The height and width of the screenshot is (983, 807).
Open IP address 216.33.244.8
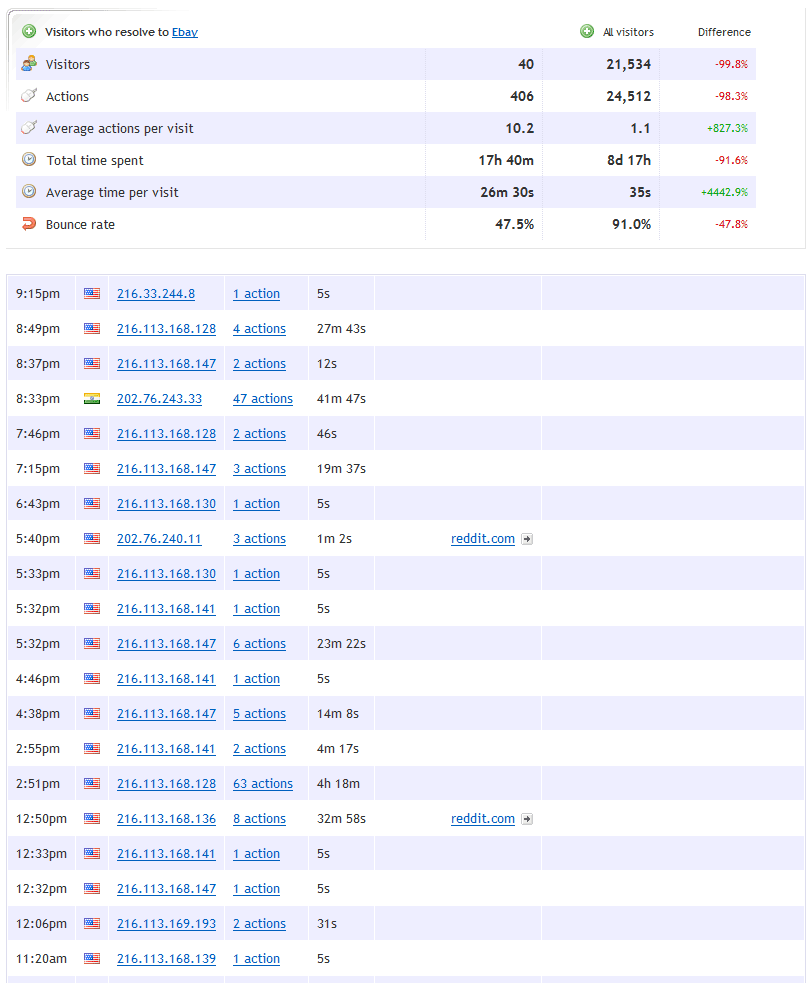tap(156, 294)
